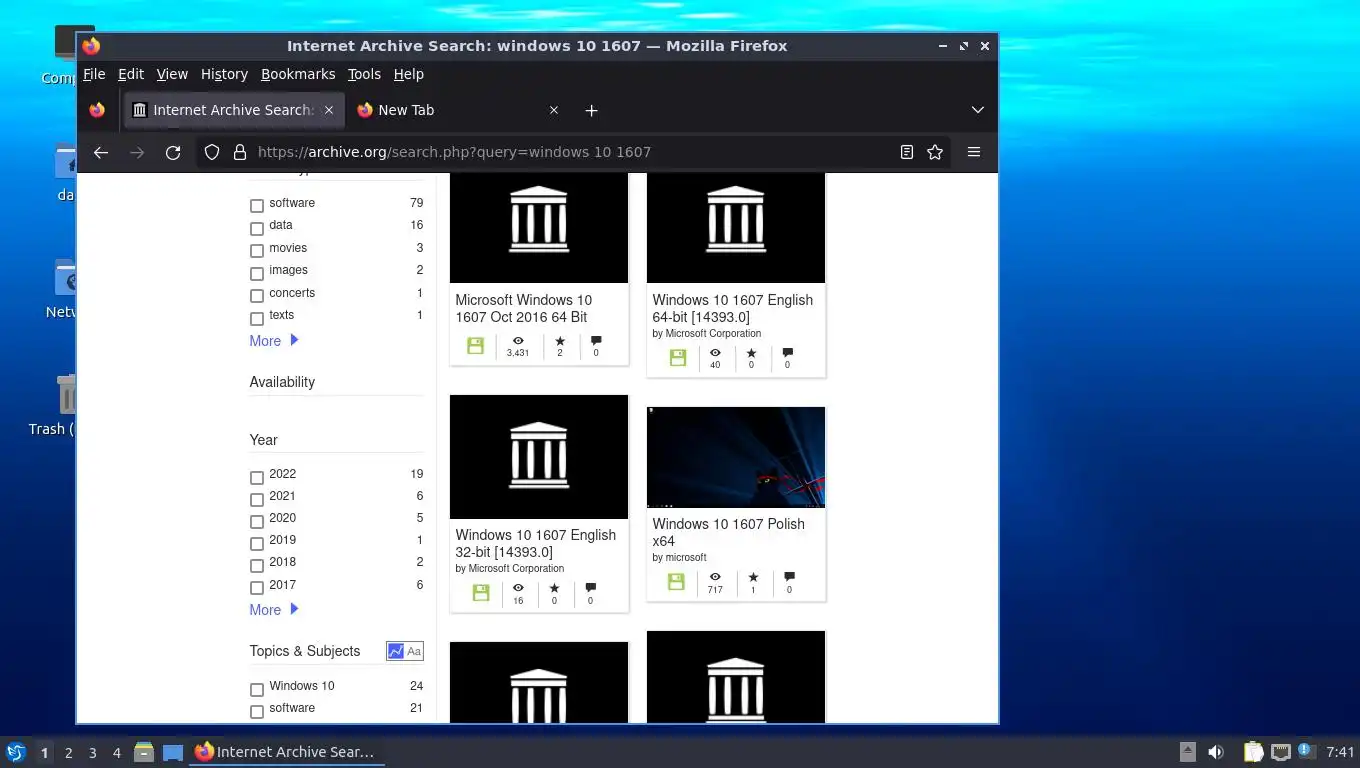The width and height of the screenshot is (1360, 768).
Task: Switch Topics & Subjects to alphabetical Aa sort
Action: [414, 651]
